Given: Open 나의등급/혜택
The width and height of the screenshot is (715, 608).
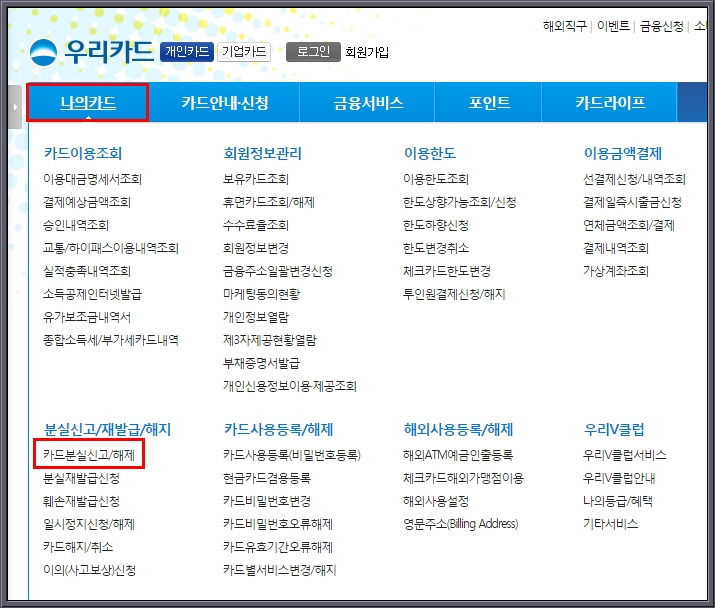Looking at the screenshot, I should coord(618,501).
